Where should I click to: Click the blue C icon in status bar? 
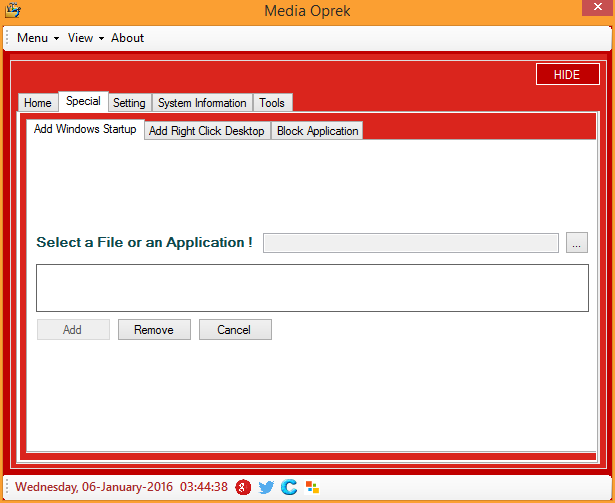(289, 487)
